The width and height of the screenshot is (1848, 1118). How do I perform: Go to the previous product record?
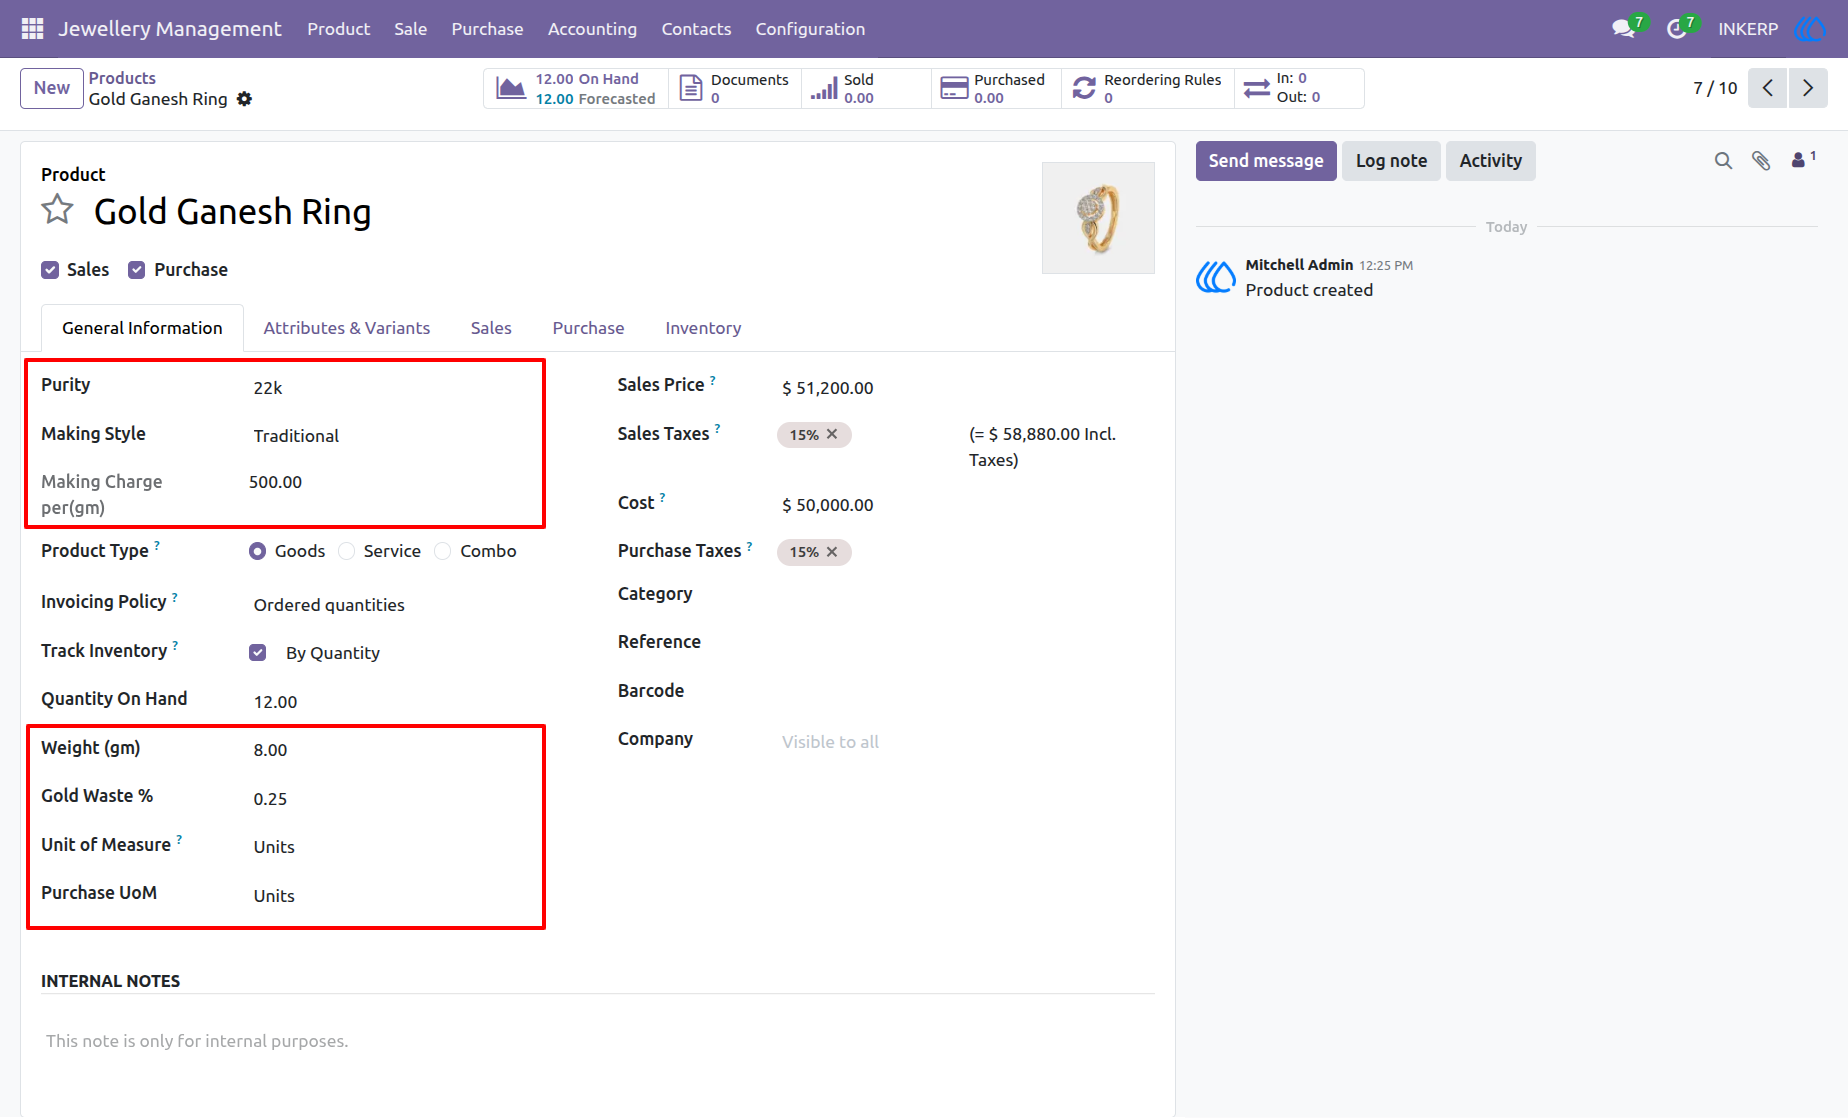coord(1768,88)
